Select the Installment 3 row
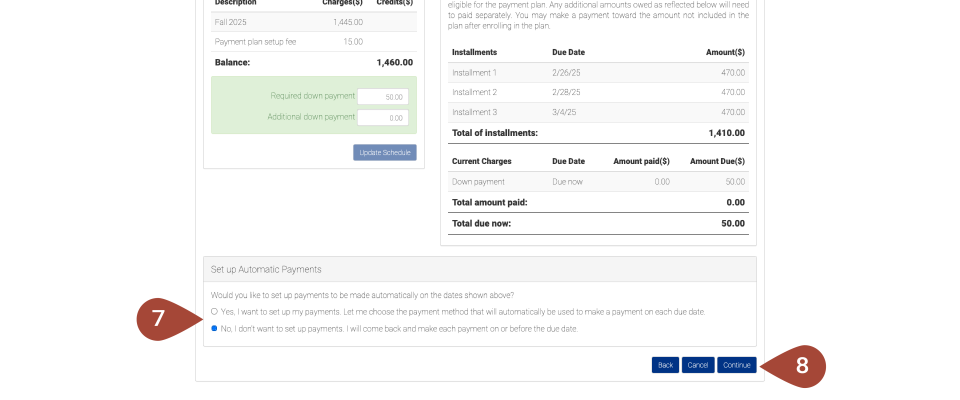 click(598, 112)
